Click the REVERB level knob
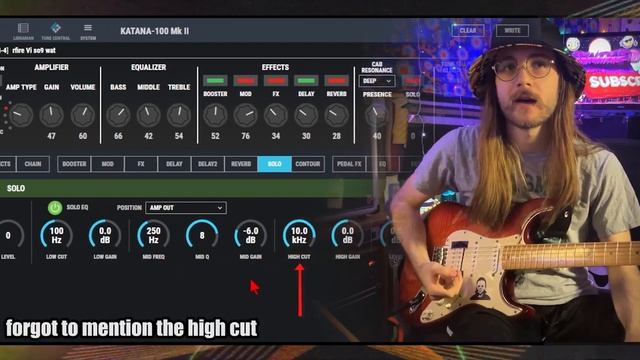 336,115
